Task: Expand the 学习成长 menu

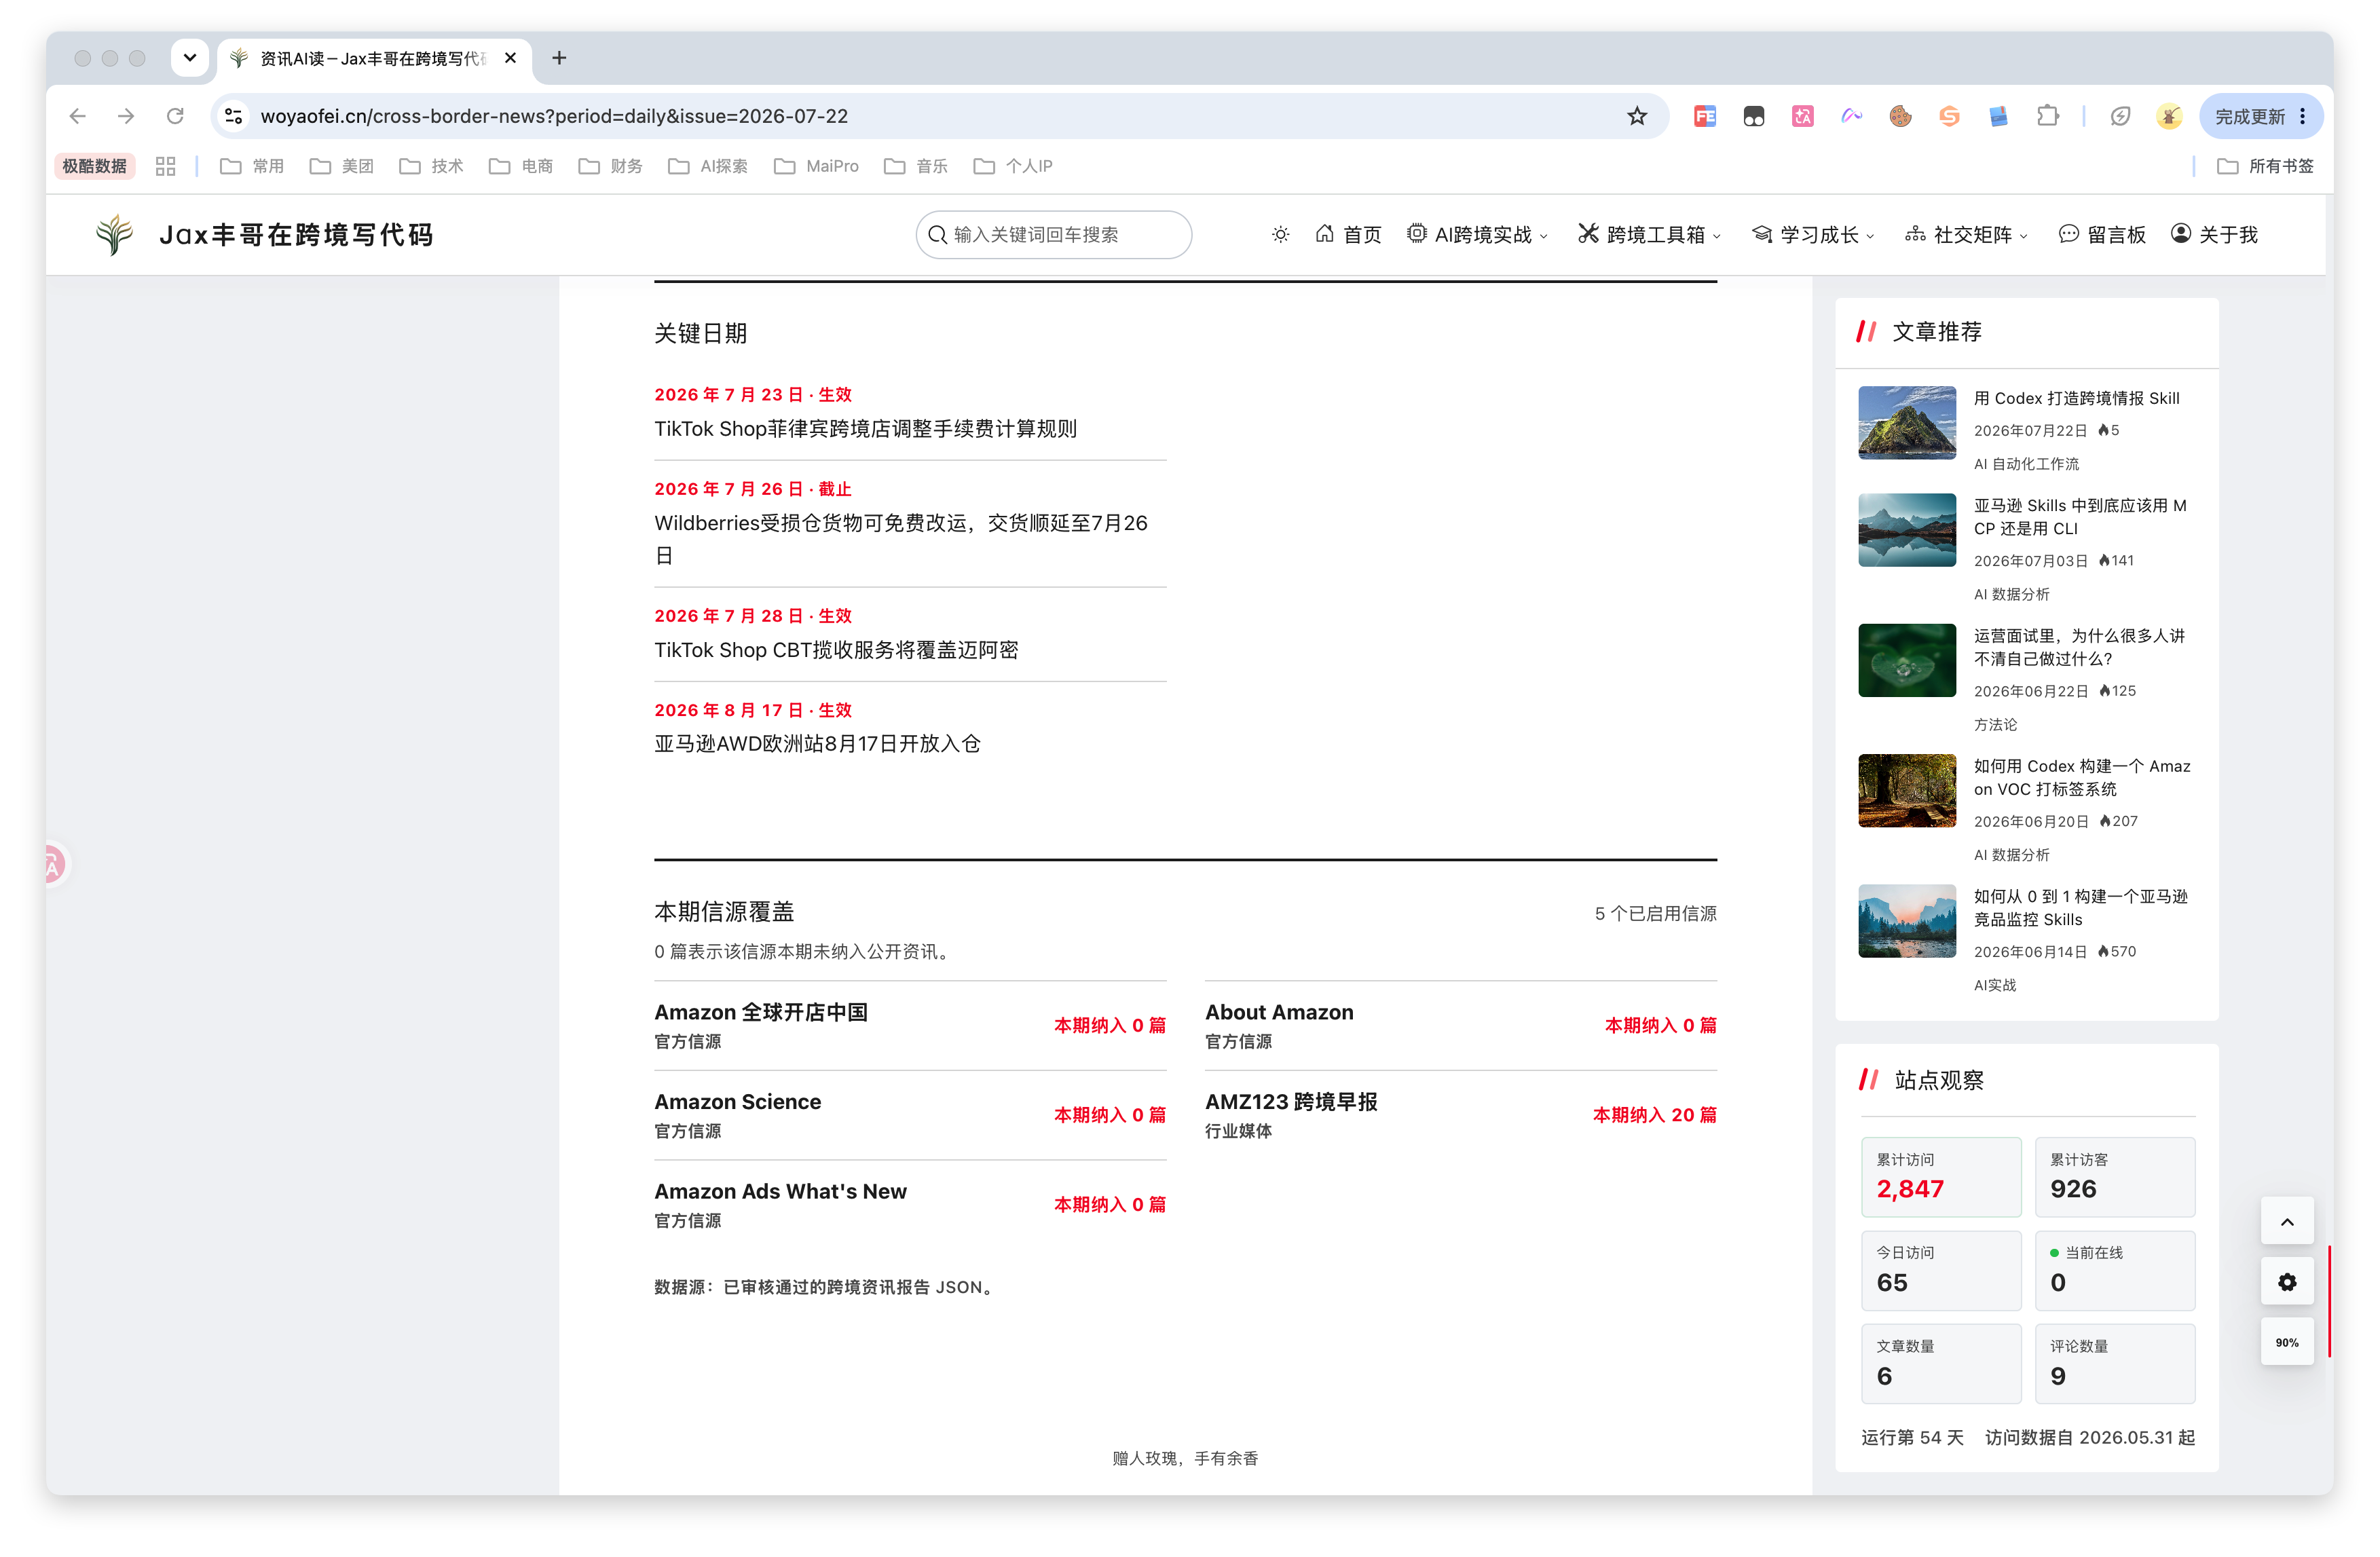Action: [1813, 235]
